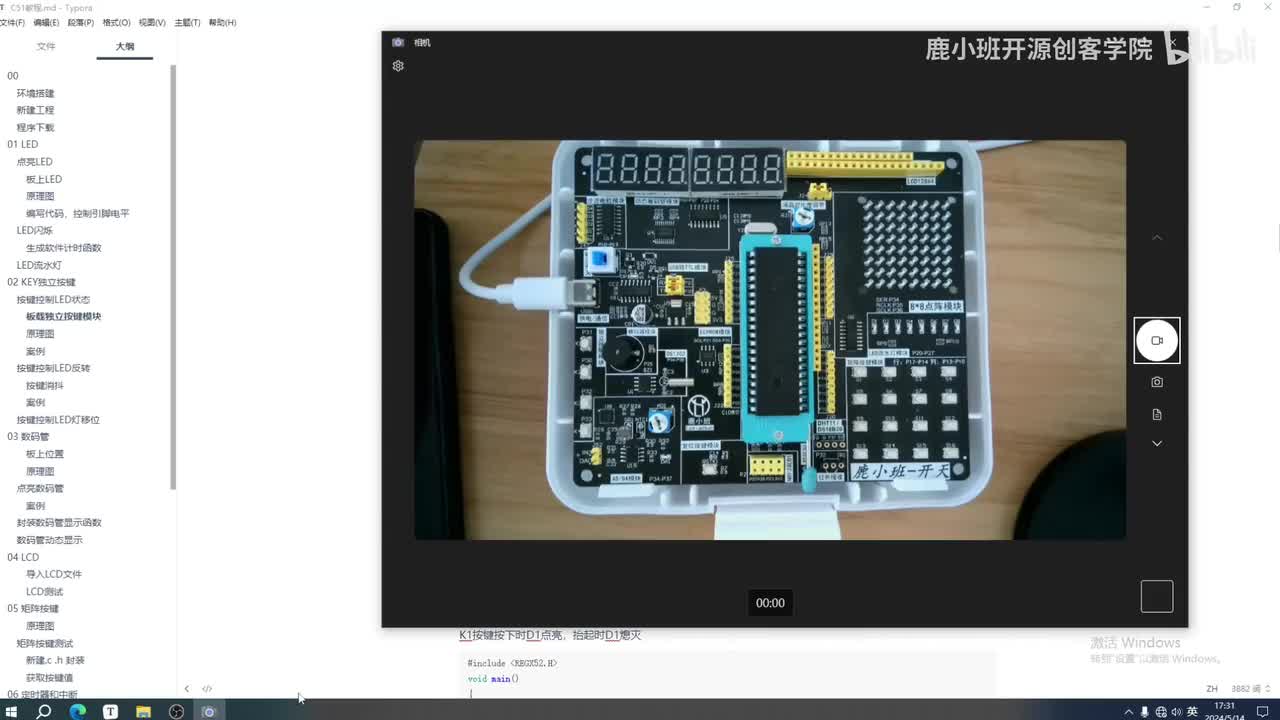Open Windows Start menu
The height and width of the screenshot is (720, 1280).
click(x=11, y=711)
